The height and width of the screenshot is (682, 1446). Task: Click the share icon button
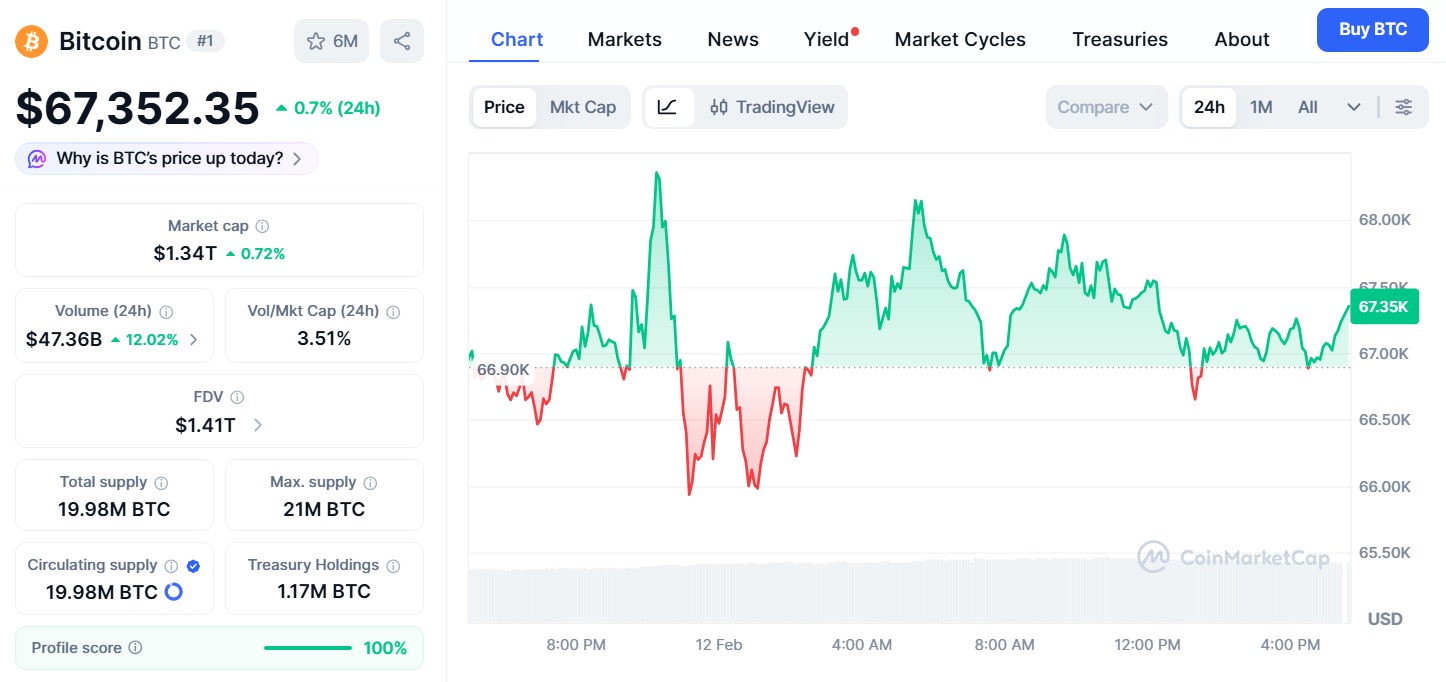pos(402,41)
